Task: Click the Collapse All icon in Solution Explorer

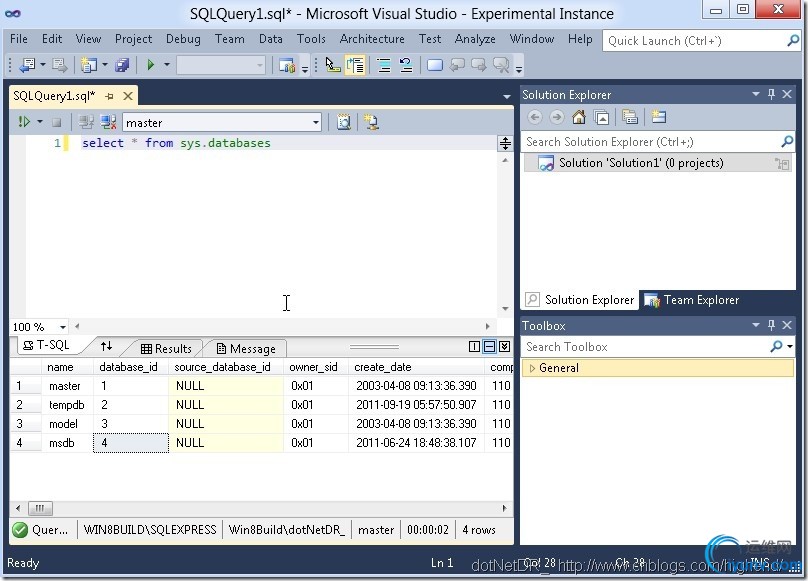Action: (x=602, y=118)
